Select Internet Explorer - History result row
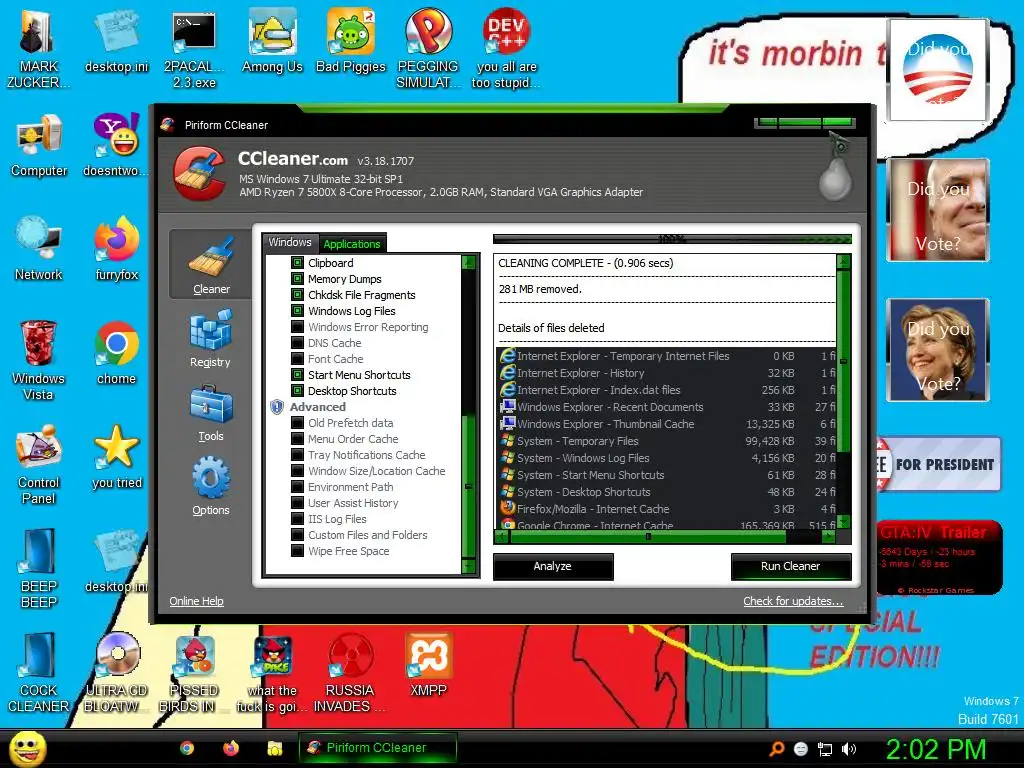The width and height of the screenshot is (1024, 768). (x=666, y=373)
